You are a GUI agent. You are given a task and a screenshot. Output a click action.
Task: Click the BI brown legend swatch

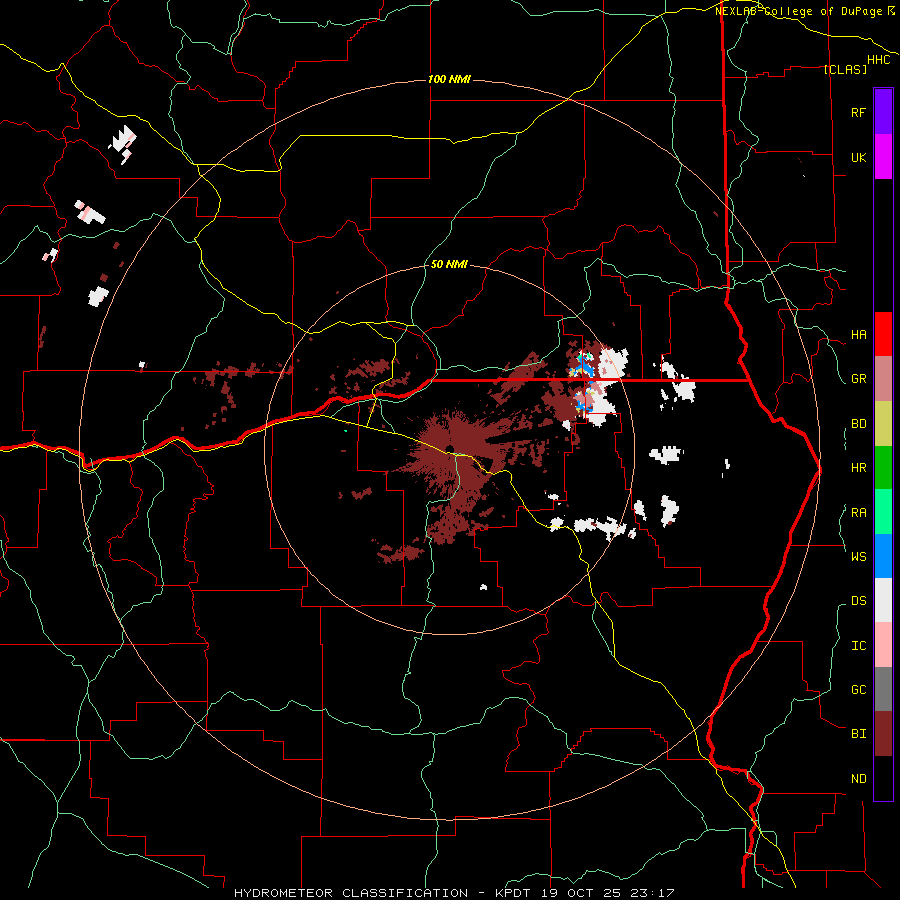(883, 734)
